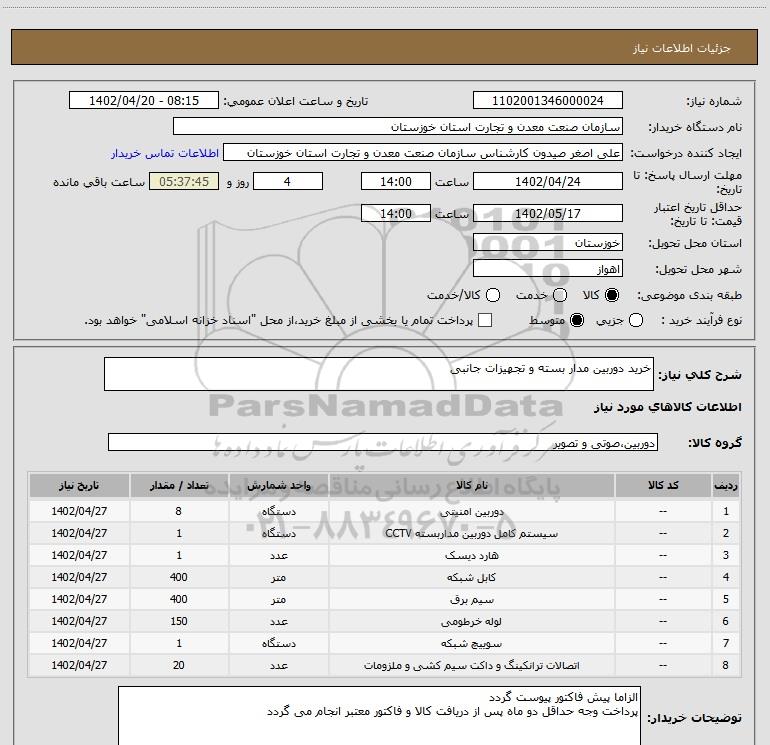
Task: Click the واحد شمارش column header
Action: (278, 486)
